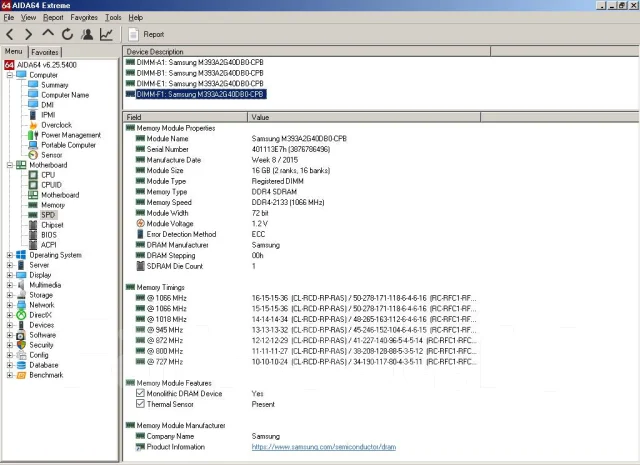Toggle the Monolithic DRAM Device checkbox
This screenshot has width=640, height=465.
(140, 393)
